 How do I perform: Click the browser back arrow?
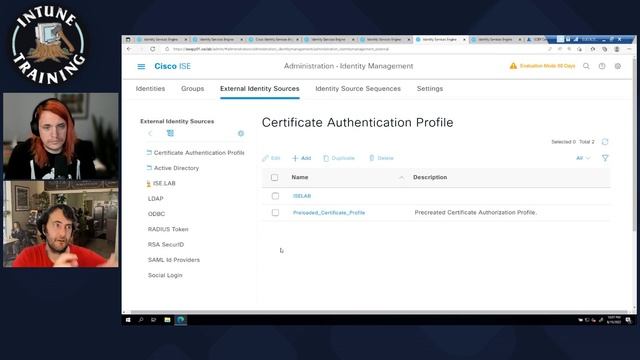pos(129,49)
